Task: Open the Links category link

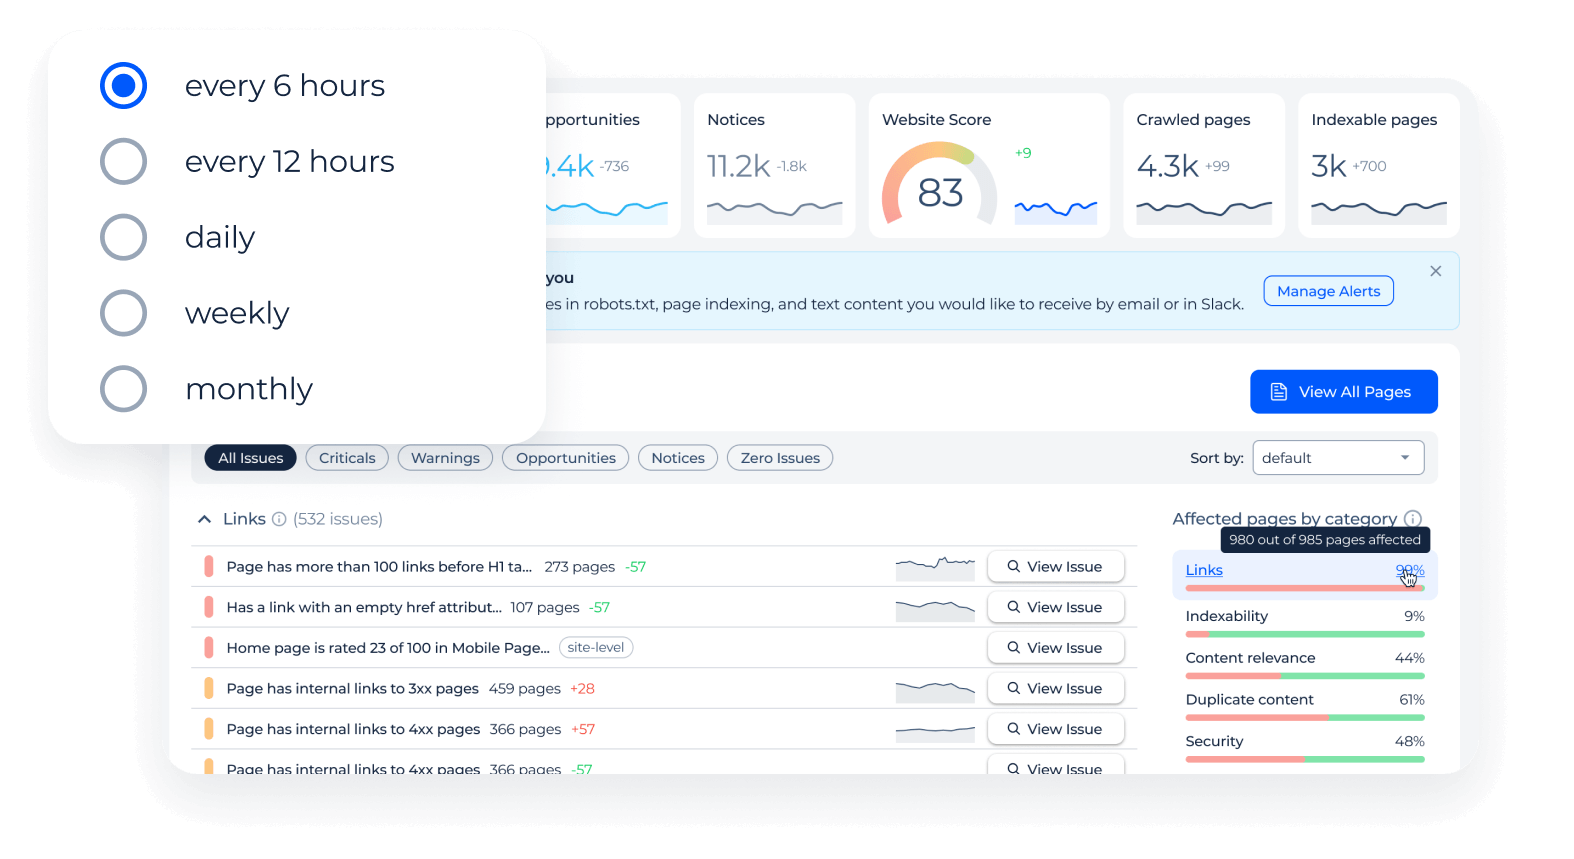Action: (1204, 570)
